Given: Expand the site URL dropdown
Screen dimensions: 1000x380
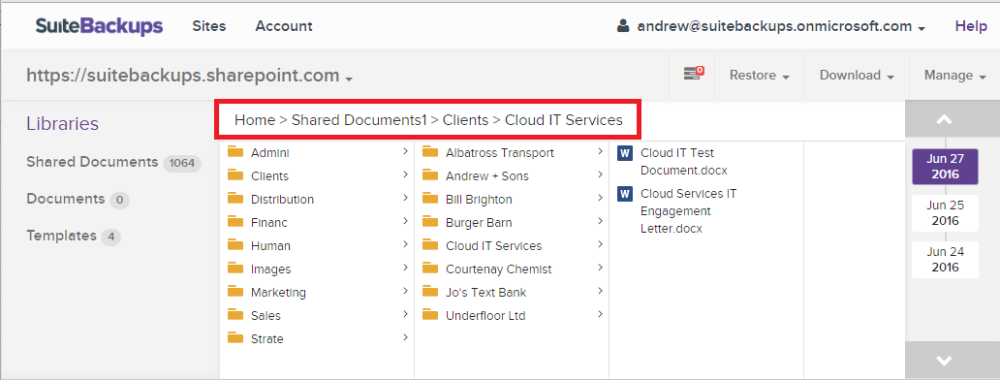Looking at the screenshot, I should (190, 76).
